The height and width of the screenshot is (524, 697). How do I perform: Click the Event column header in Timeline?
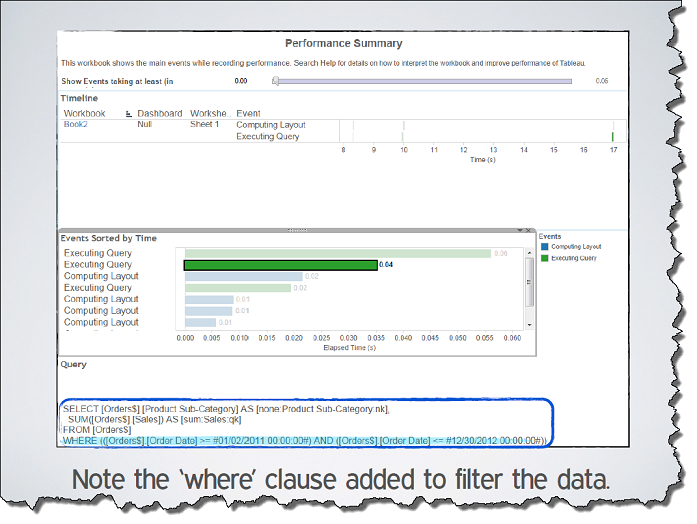pyautogui.click(x=249, y=114)
